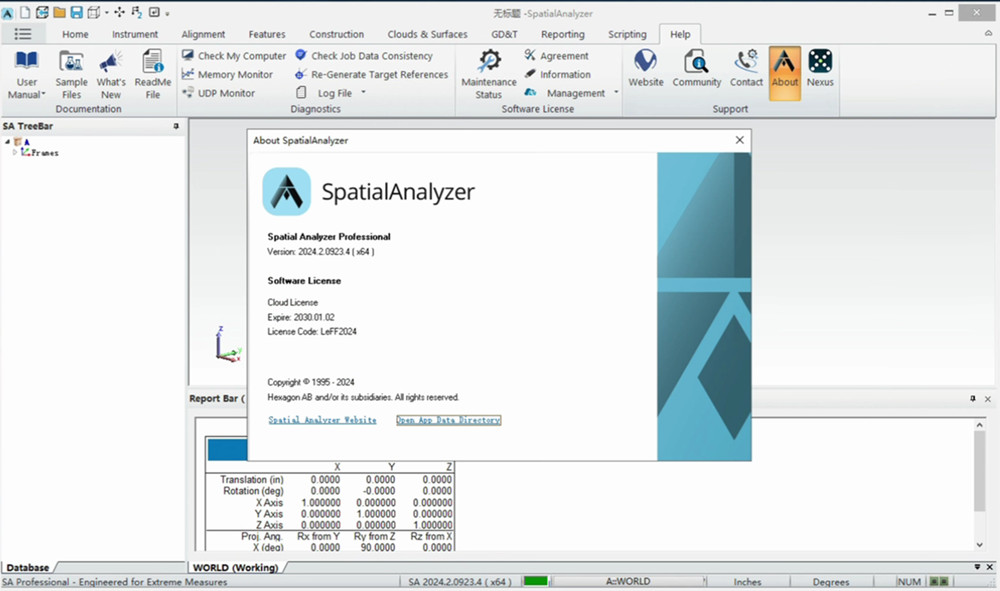Click the 3D box view icon
Image resolution: width=1000 pixels, height=591 pixels.
[x=93, y=12]
